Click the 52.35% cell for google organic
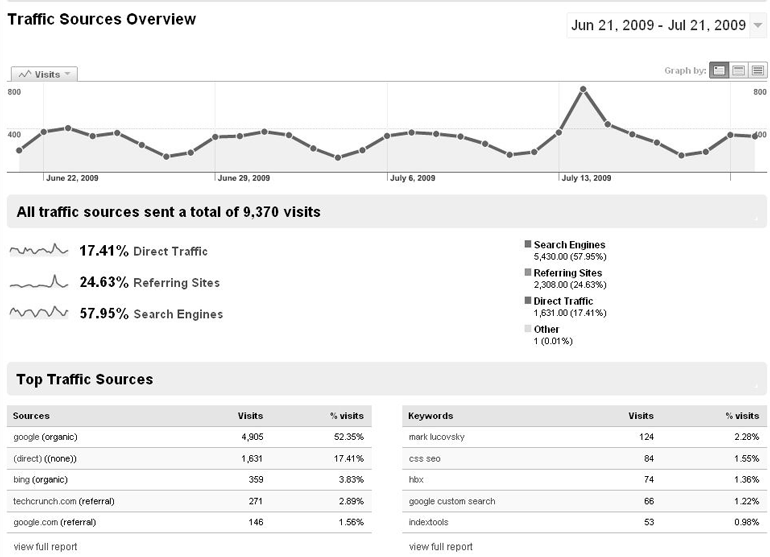770x557 pixels. pyautogui.click(x=349, y=437)
